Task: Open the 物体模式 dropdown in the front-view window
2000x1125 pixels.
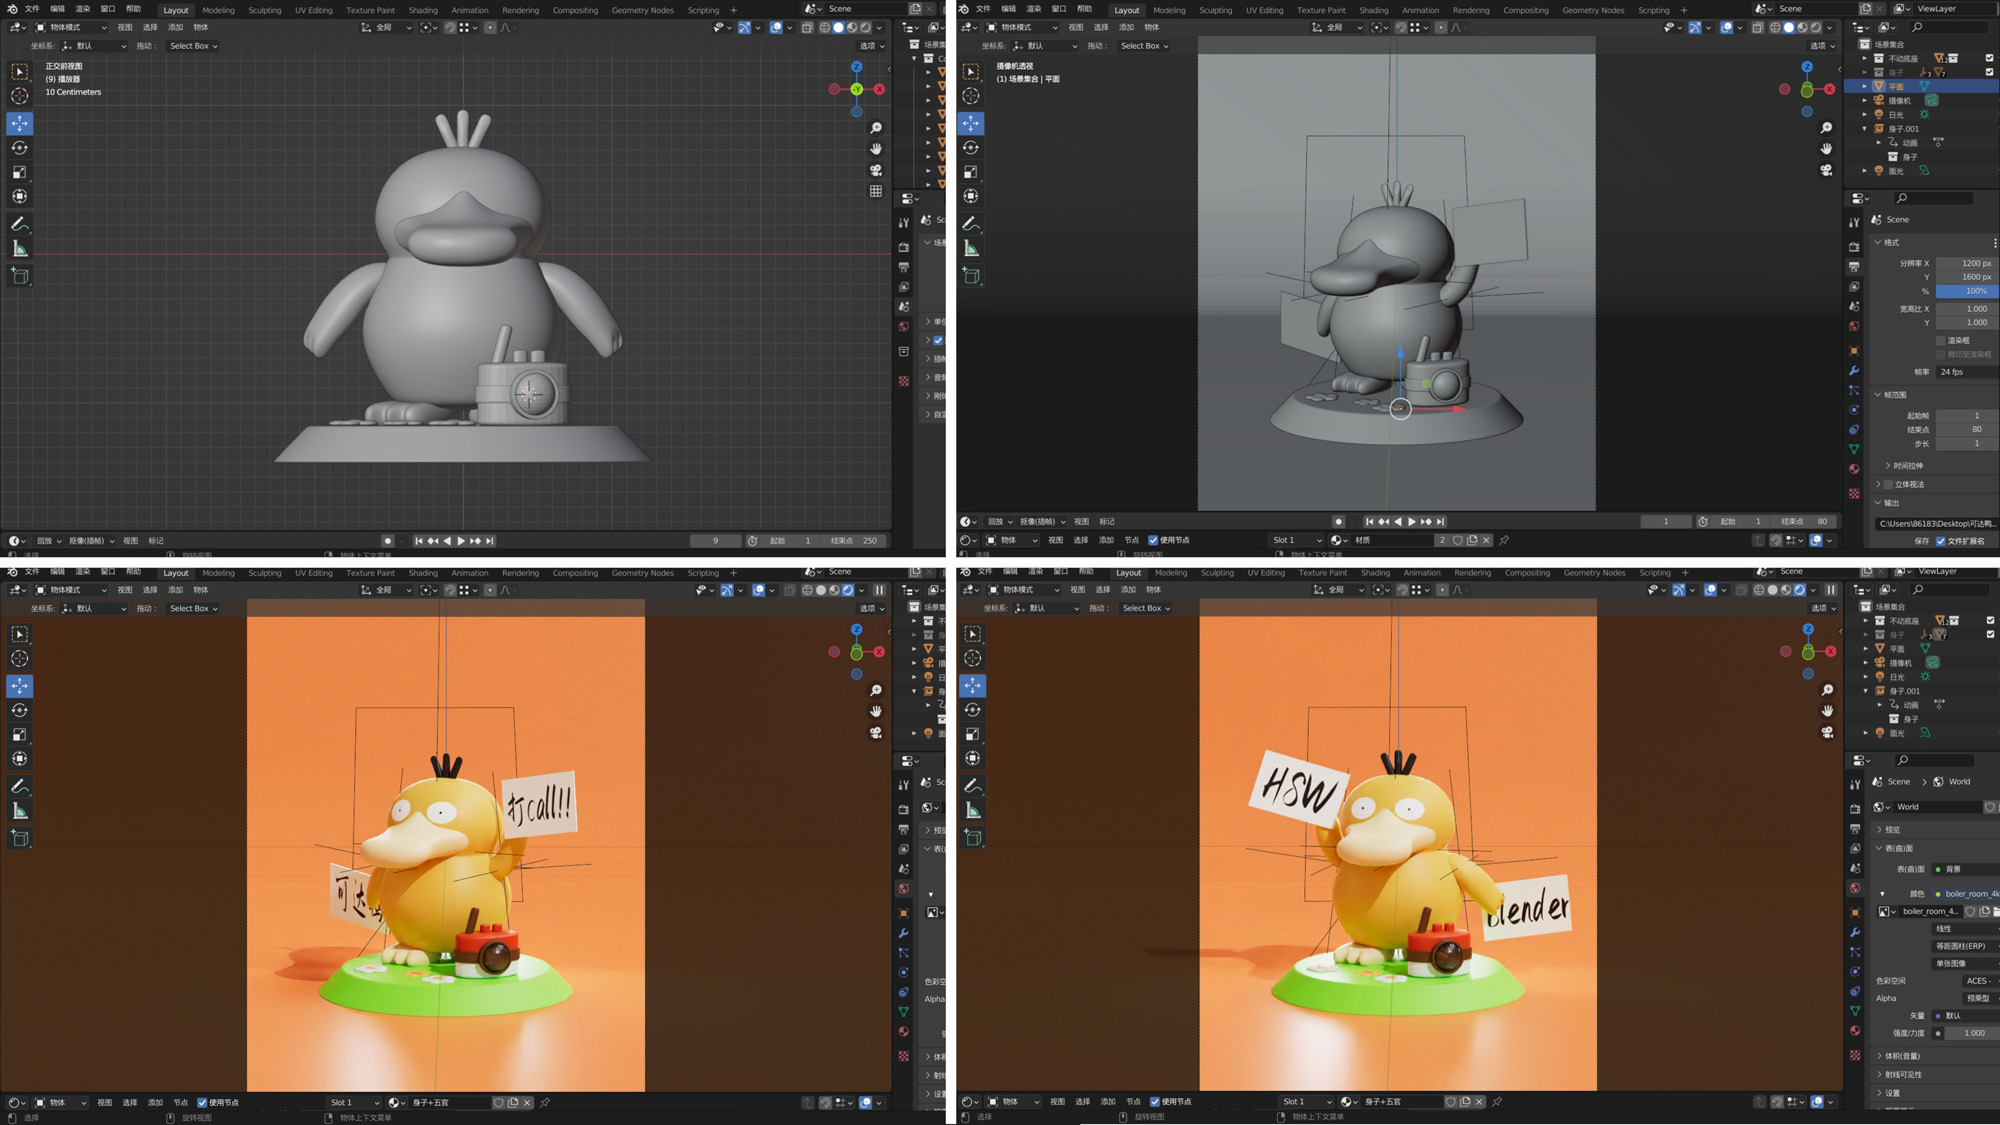Action: [x=71, y=28]
